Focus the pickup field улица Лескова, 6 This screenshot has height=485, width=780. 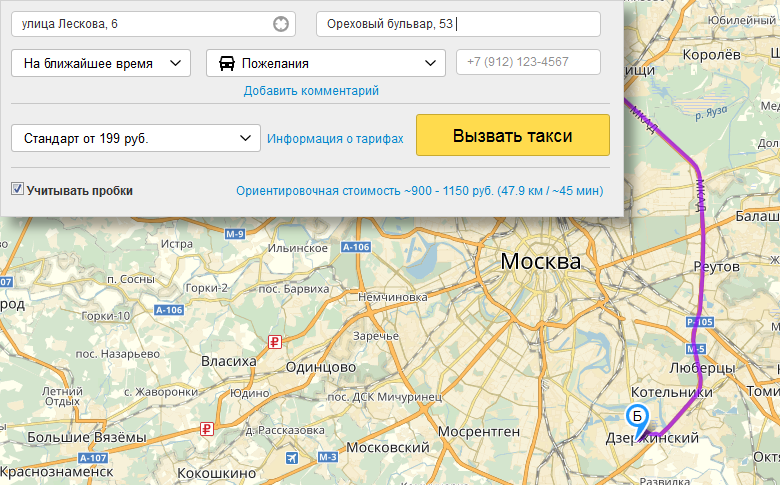pyautogui.click(x=153, y=24)
